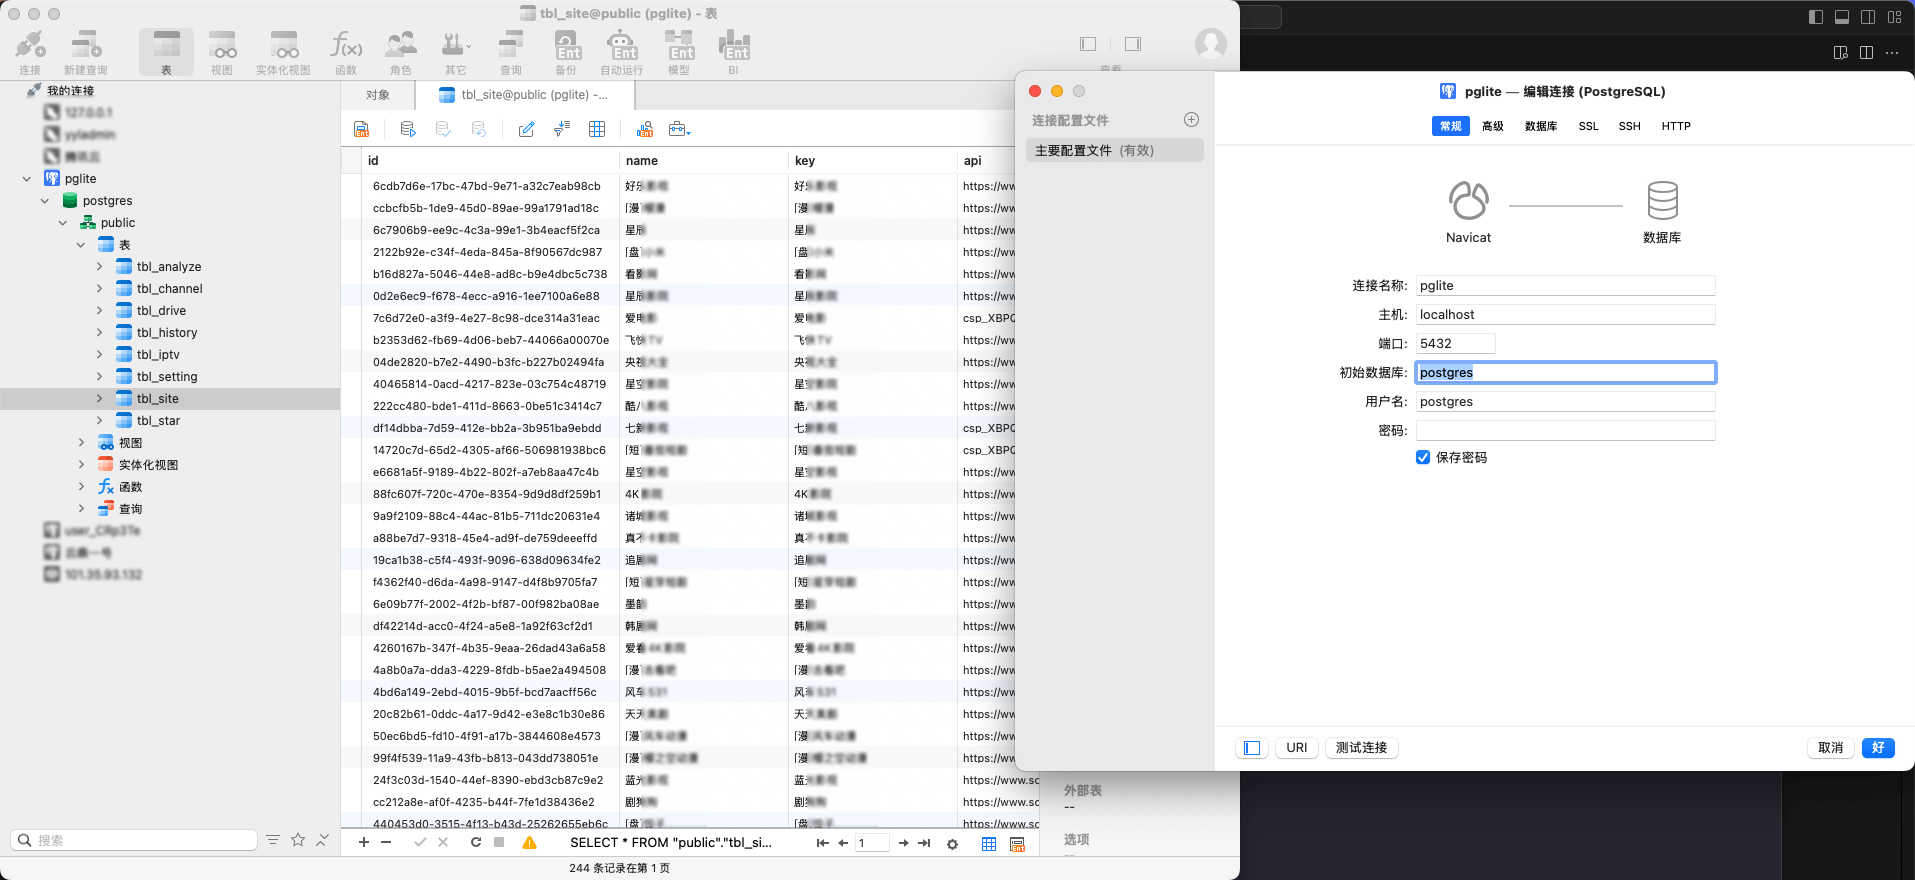Open the 其它 (Others) toolbar dropdown
Viewport: 1915px width, 880px height.
[456, 52]
